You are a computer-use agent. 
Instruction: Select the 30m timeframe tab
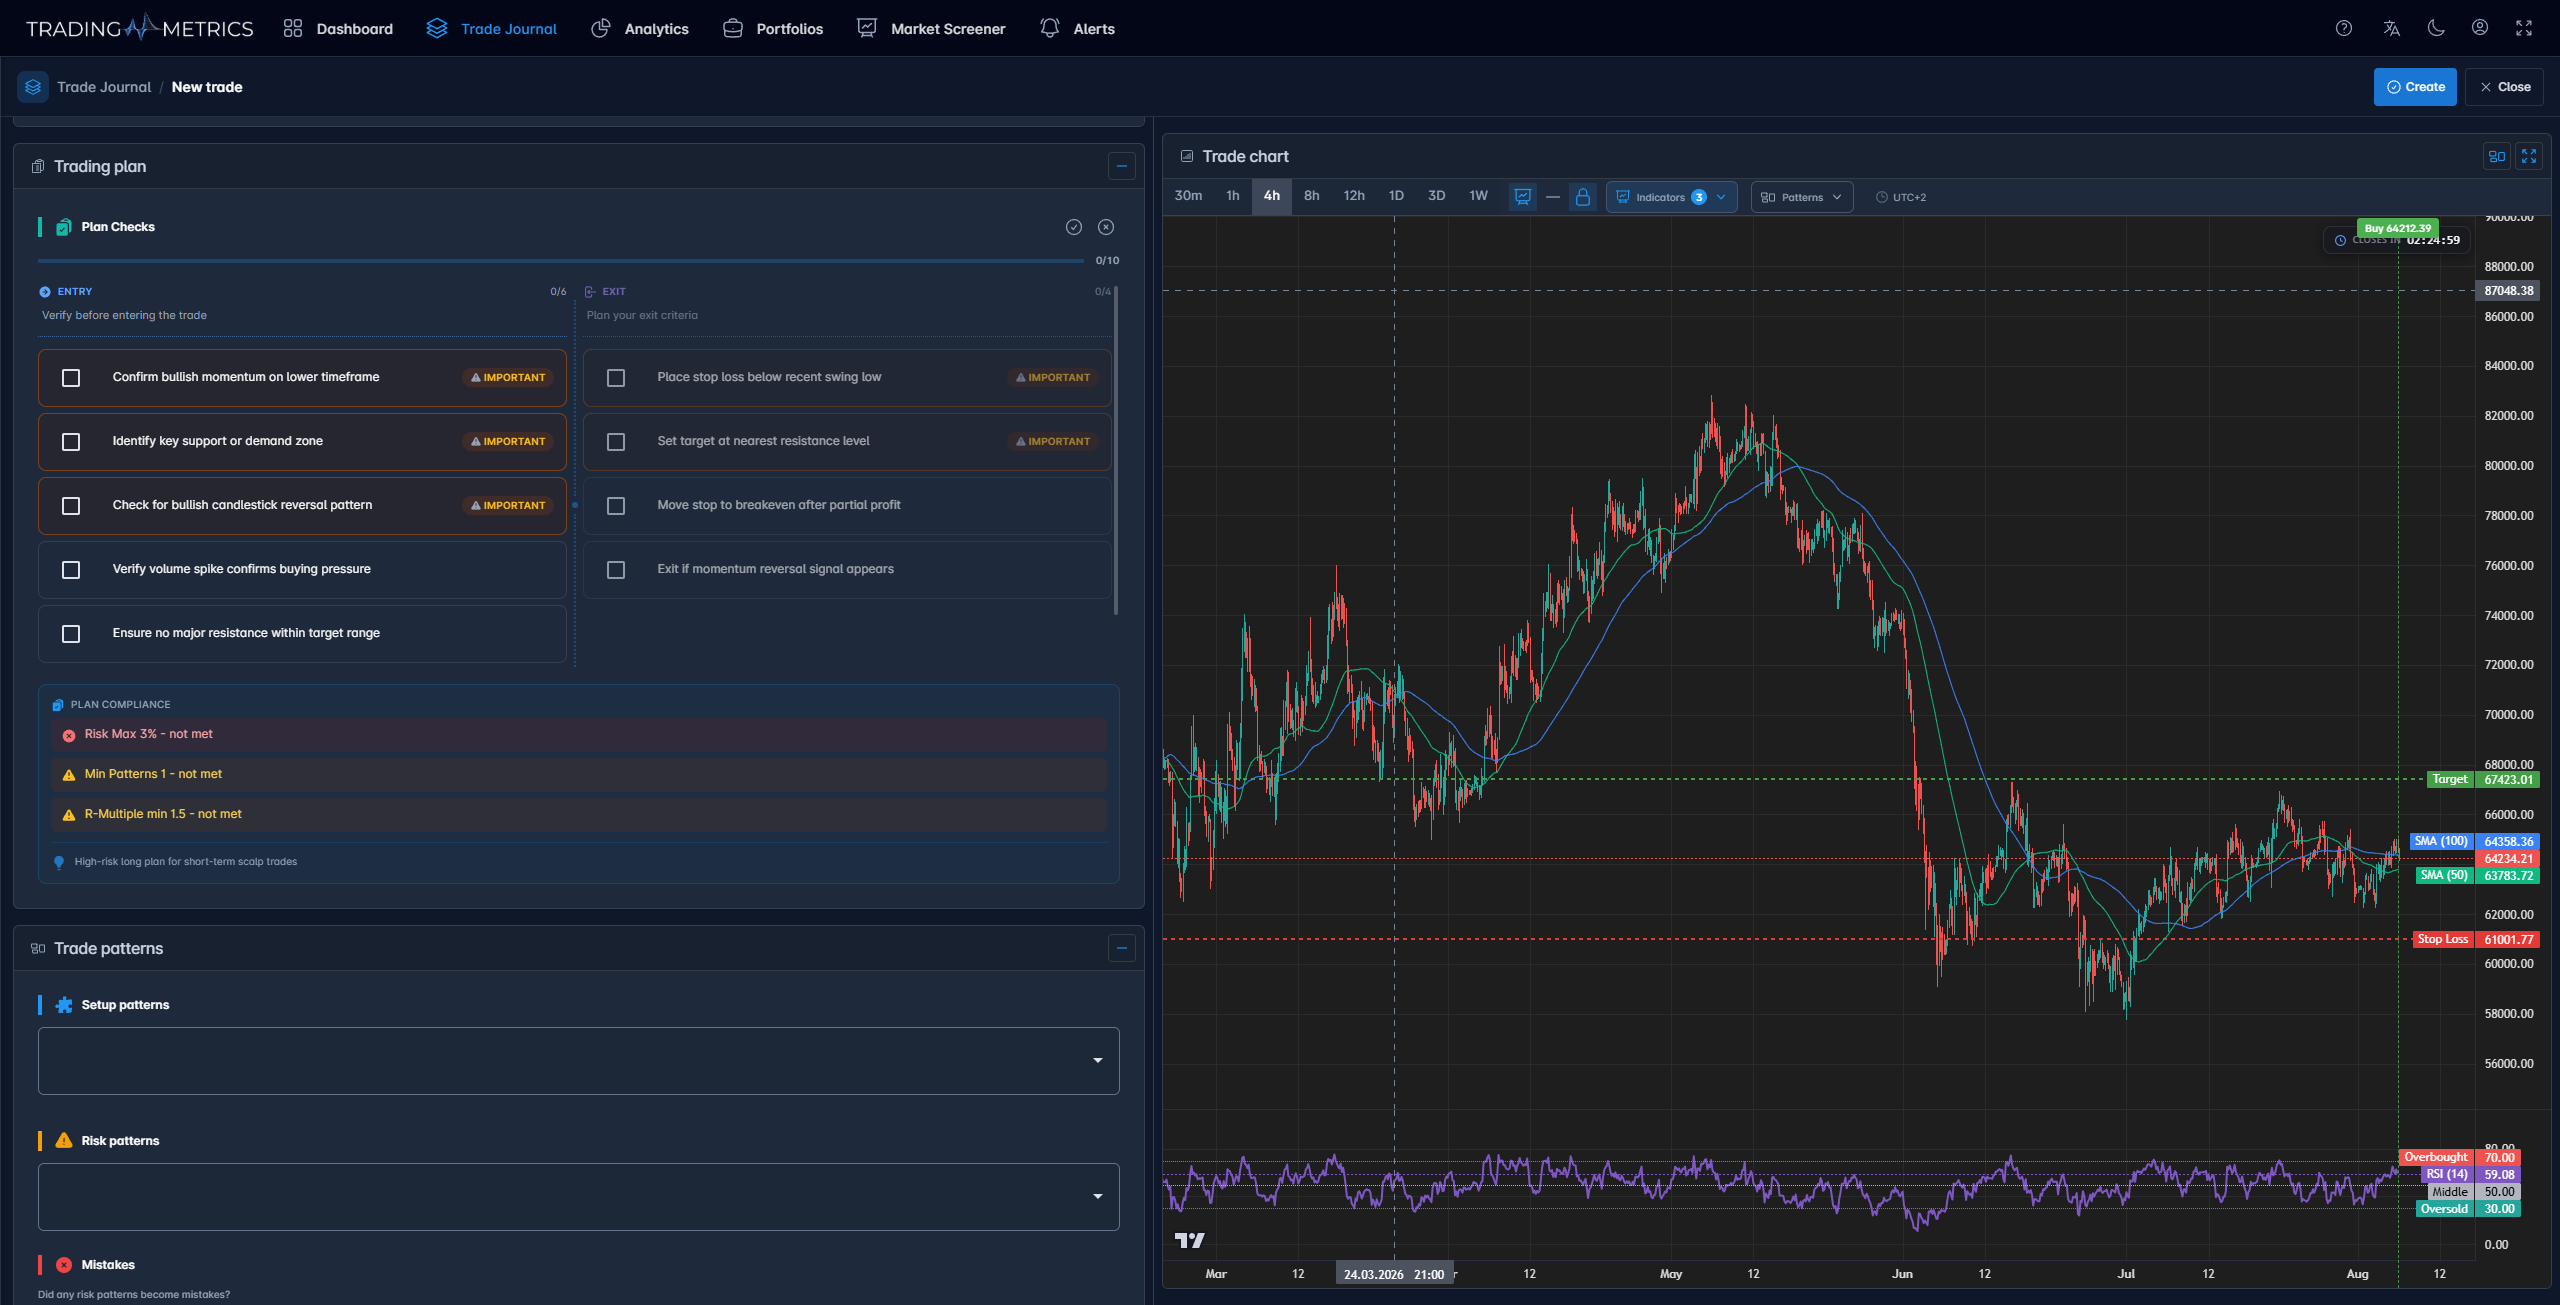tap(1188, 196)
